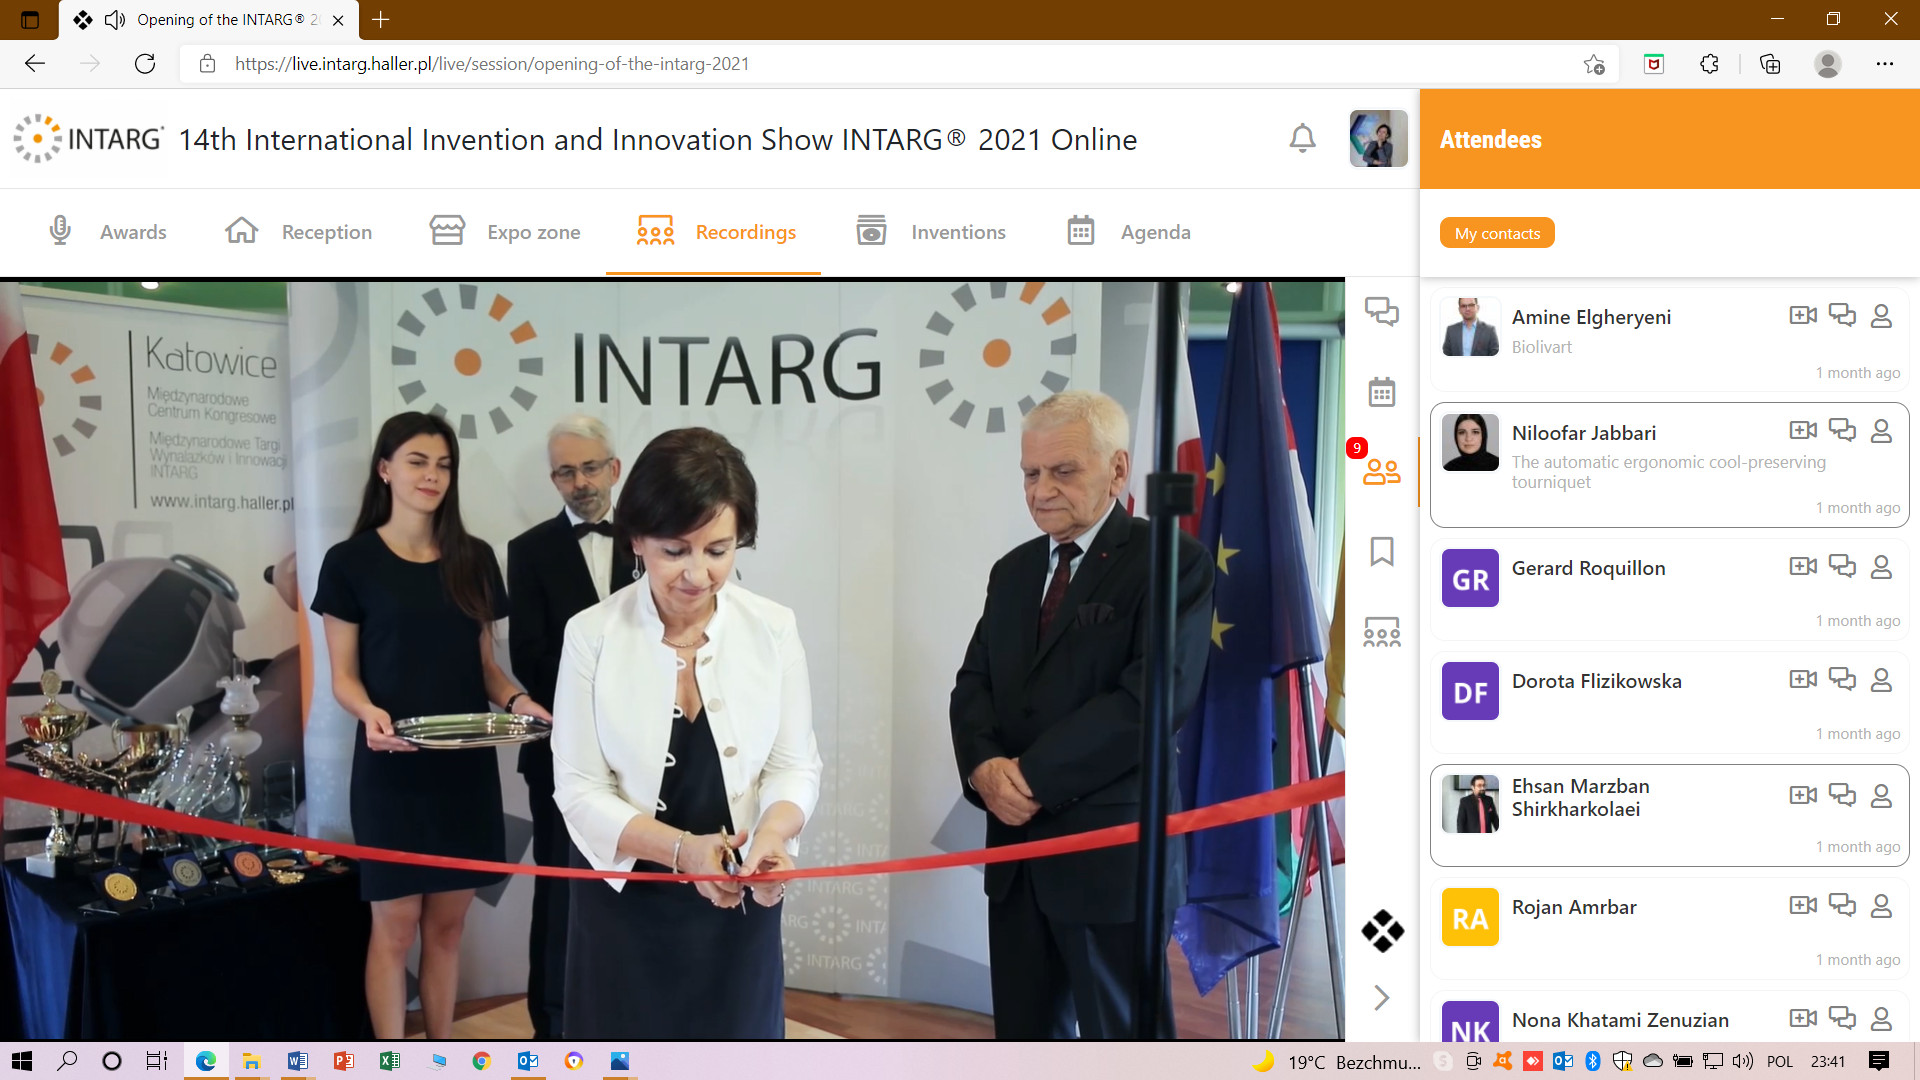Open chat with Gerard Roquillon
1920x1080 pixels.
point(1842,567)
